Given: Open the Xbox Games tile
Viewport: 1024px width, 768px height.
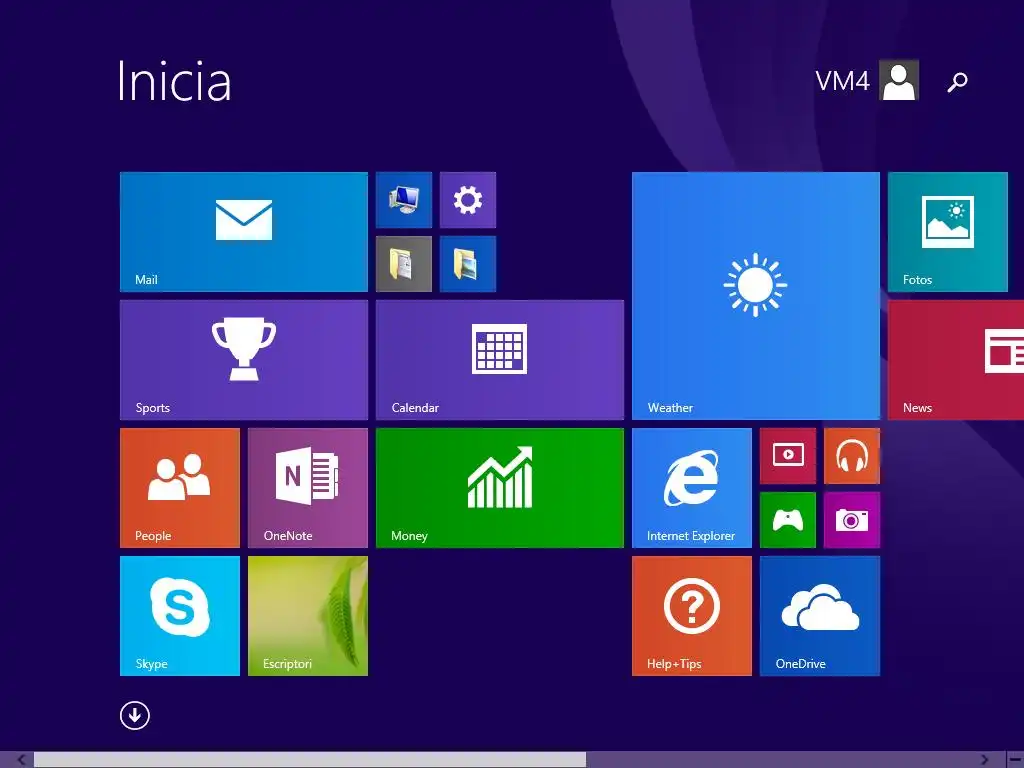Looking at the screenshot, I should 788,520.
